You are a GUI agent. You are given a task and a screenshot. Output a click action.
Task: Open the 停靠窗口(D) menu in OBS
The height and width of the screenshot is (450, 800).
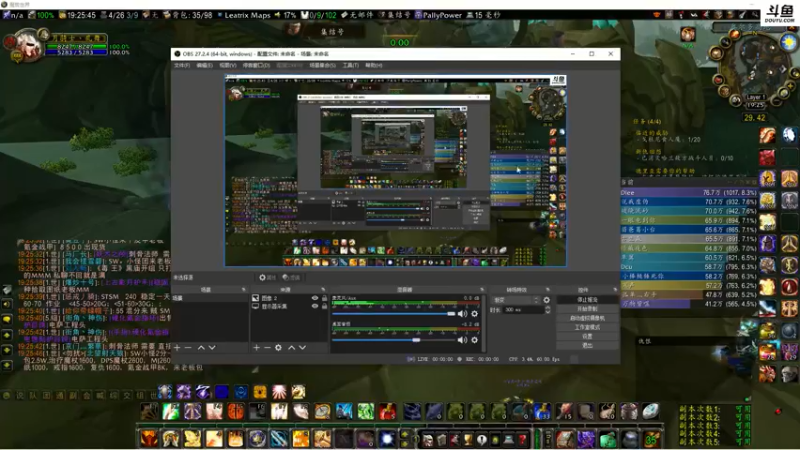pos(256,65)
